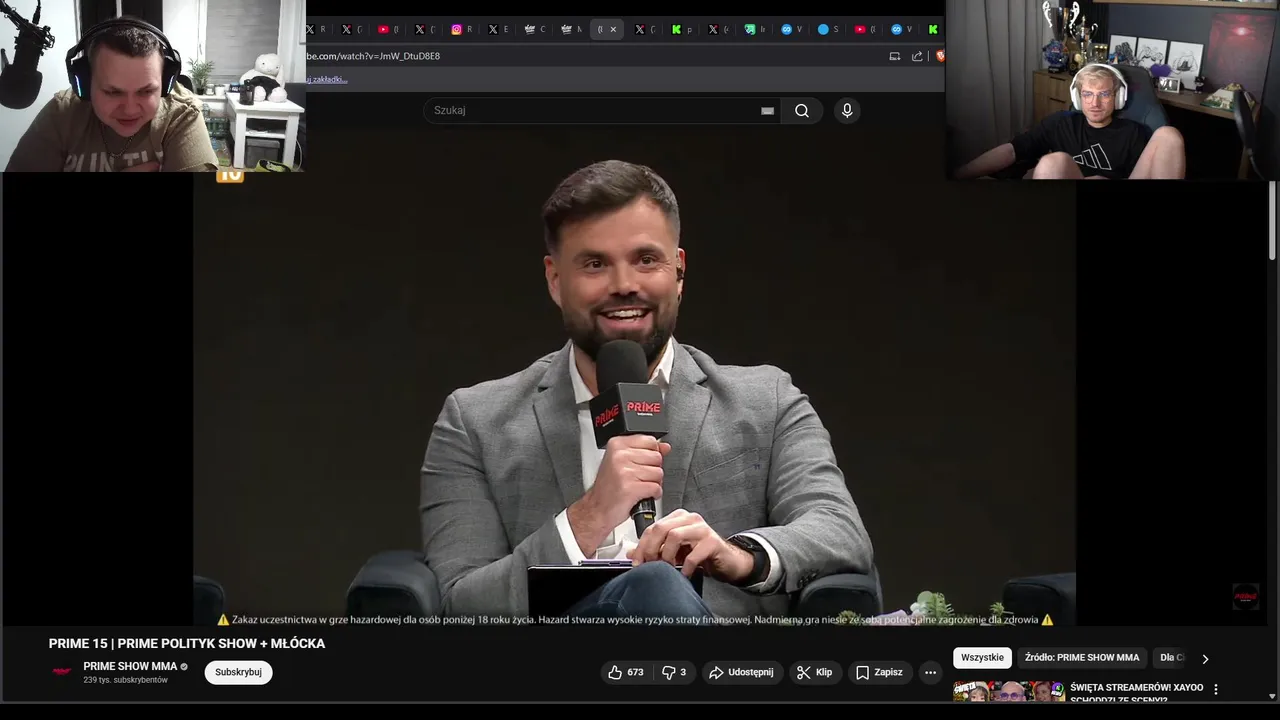Screen dimensions: 1280x720
Task: Click the PRIME watermark logo in video corner
Action: tap(1245, 597)
